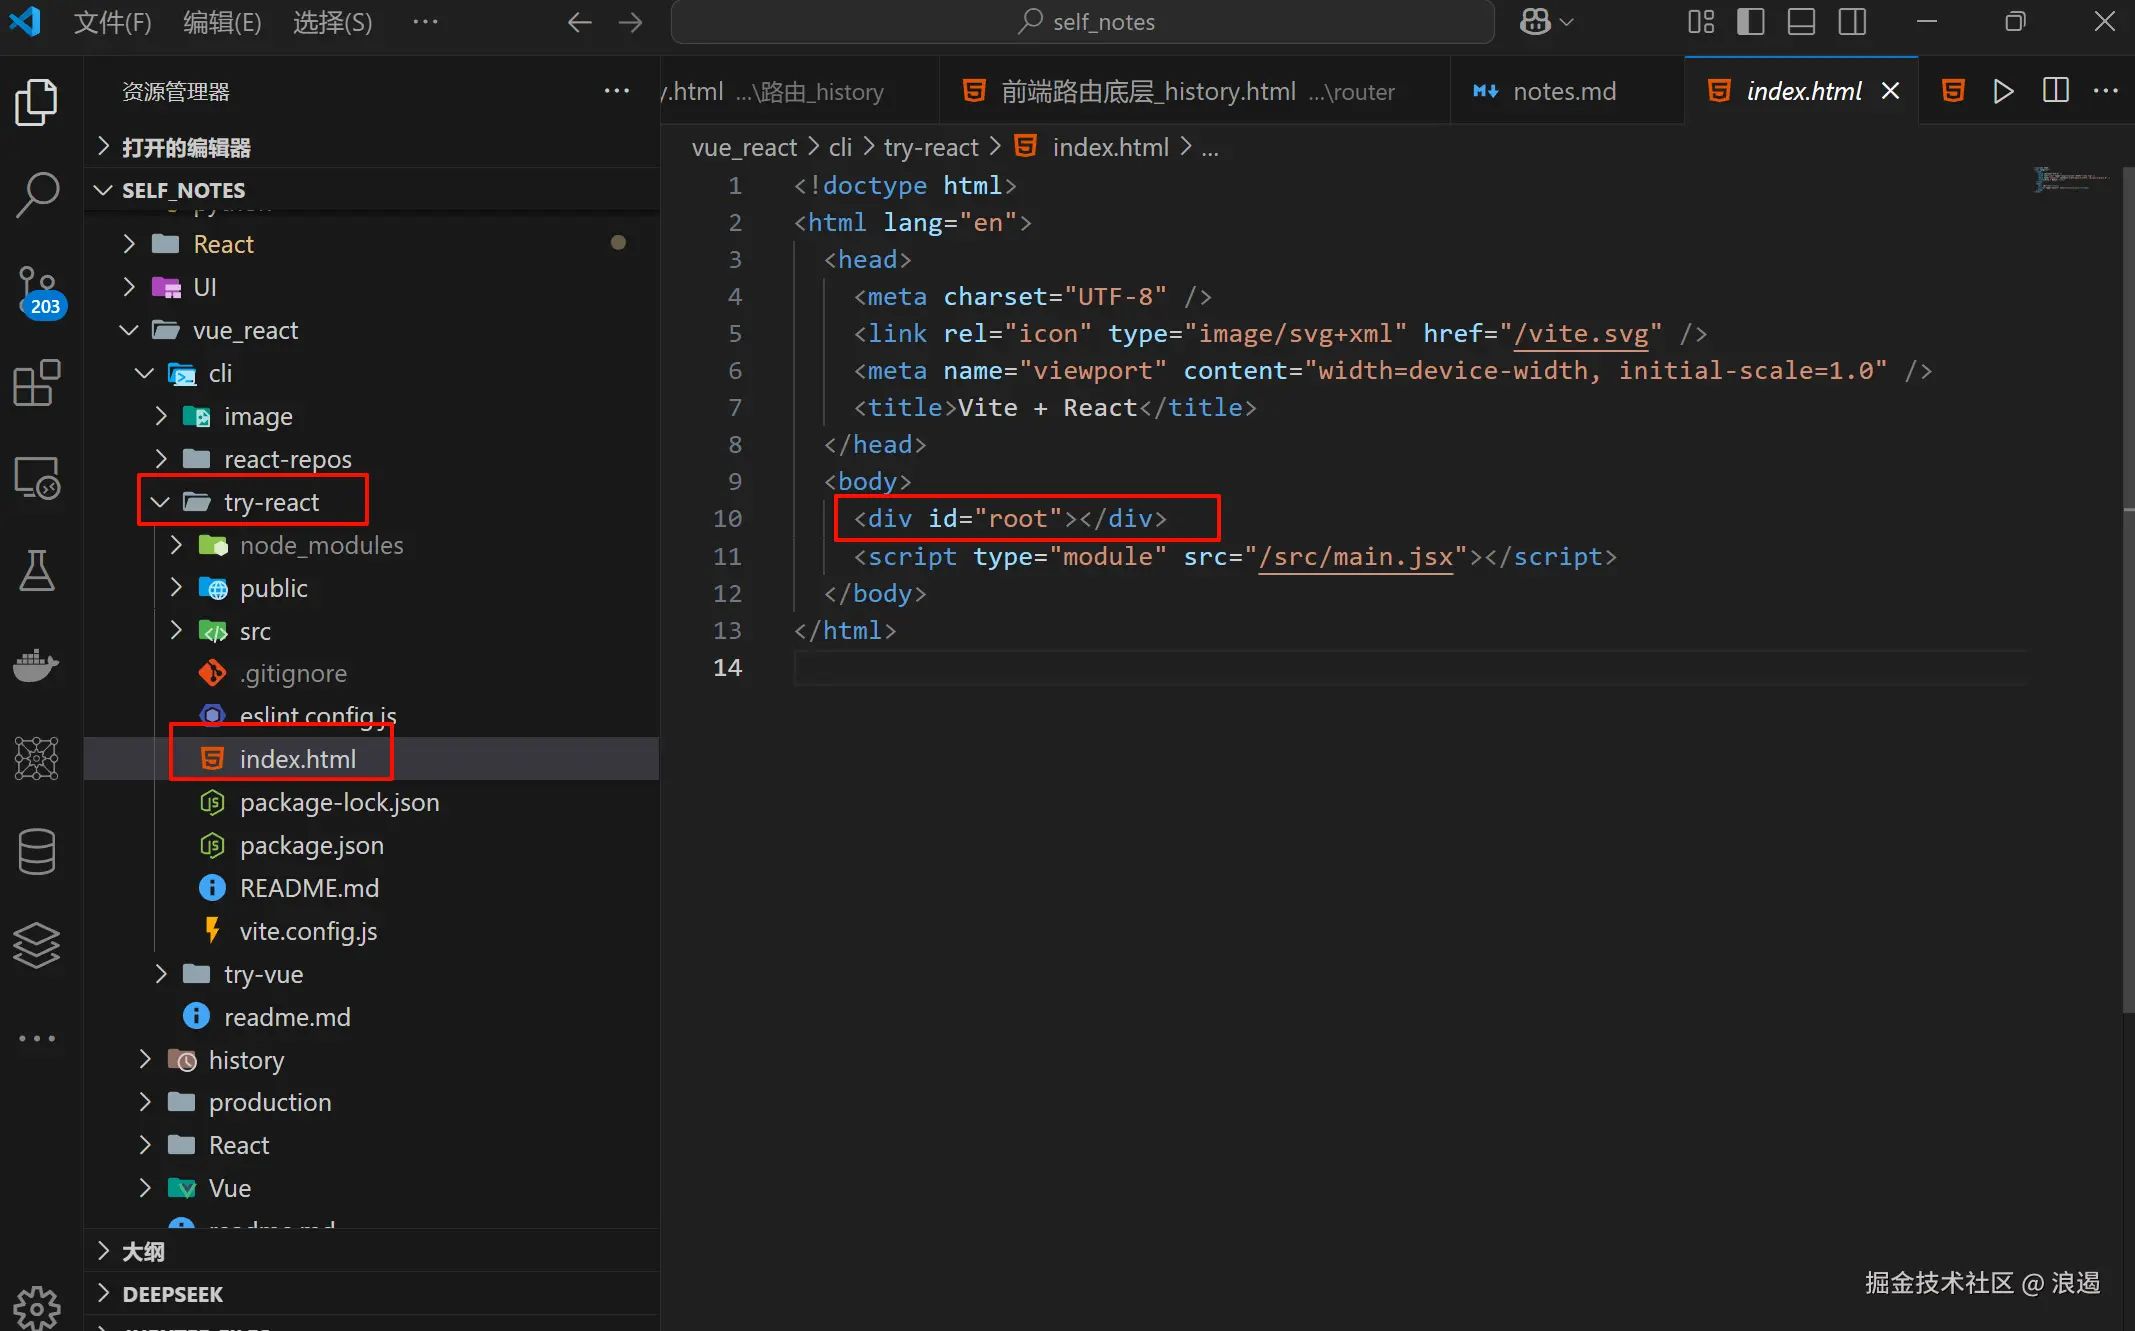Screen dimensions: 2135x1331
Task: Open the Search view in activity bar
Action: click(x=38, y=194)
